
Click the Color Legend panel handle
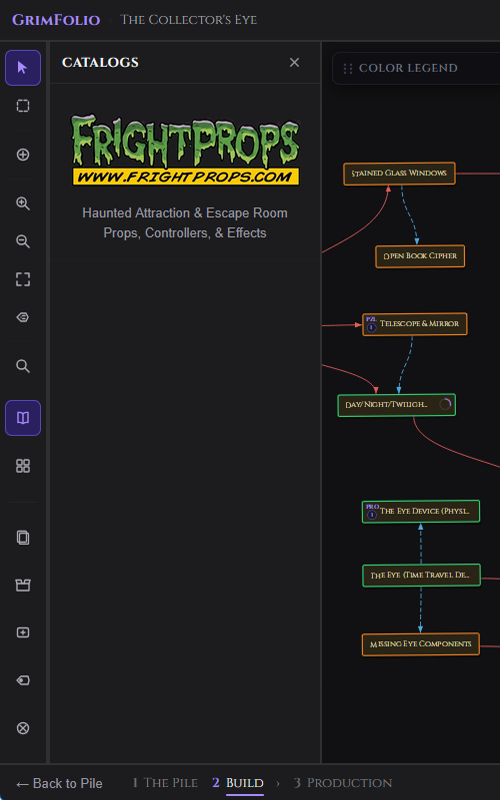(348, 68)
